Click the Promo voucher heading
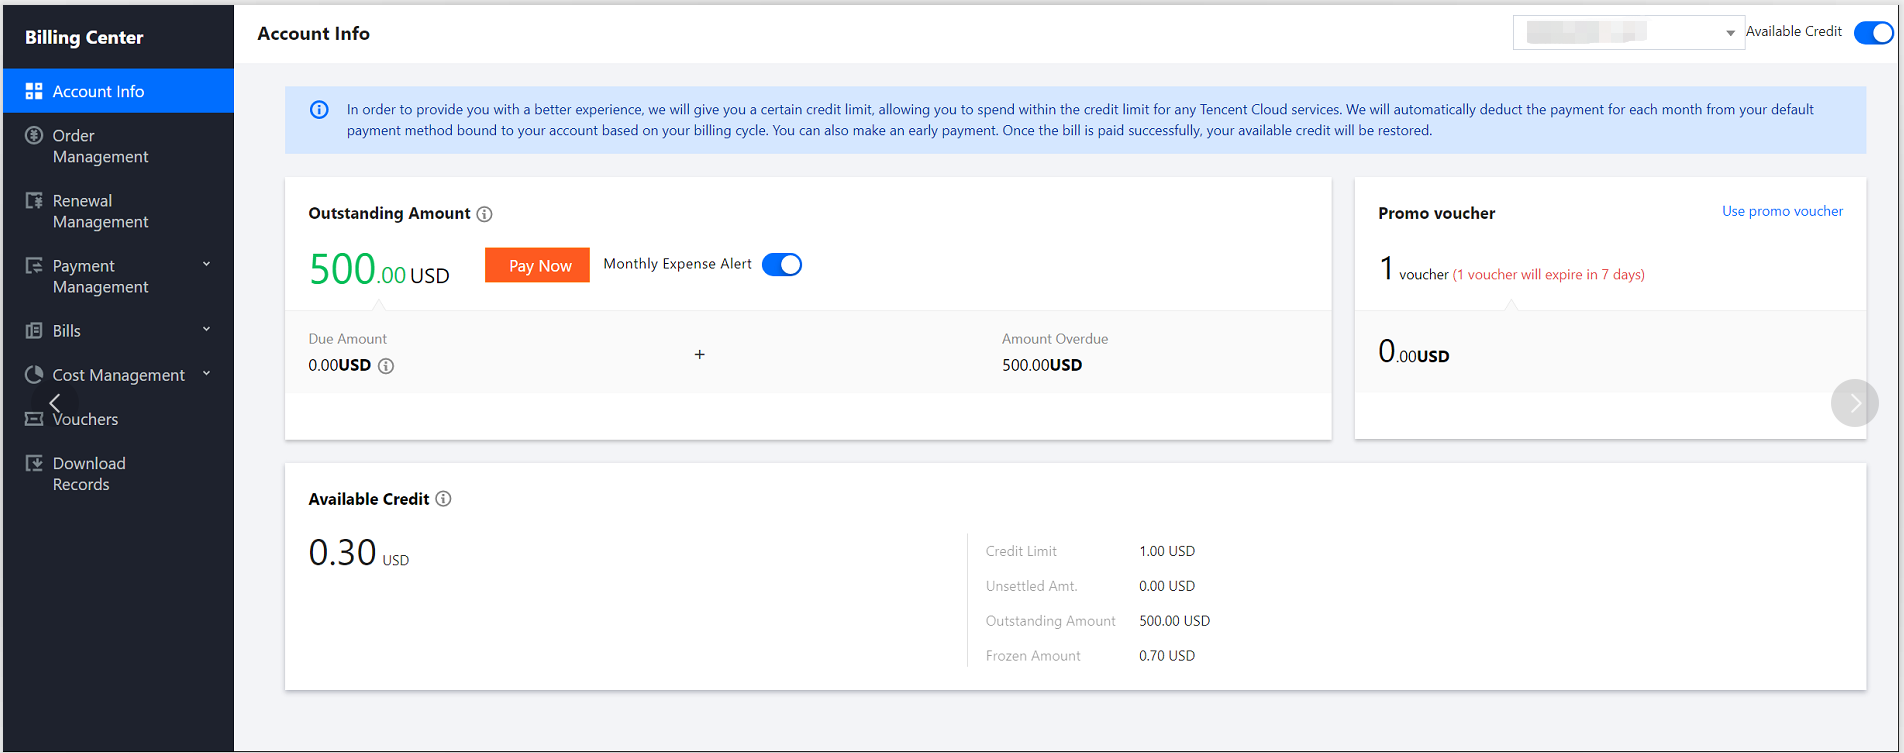The height and width of the screenshot is (753, 1904). pos(1436,213)
